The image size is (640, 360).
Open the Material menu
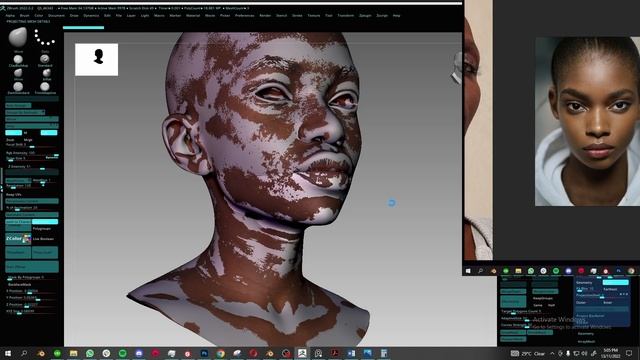(193, 16)
